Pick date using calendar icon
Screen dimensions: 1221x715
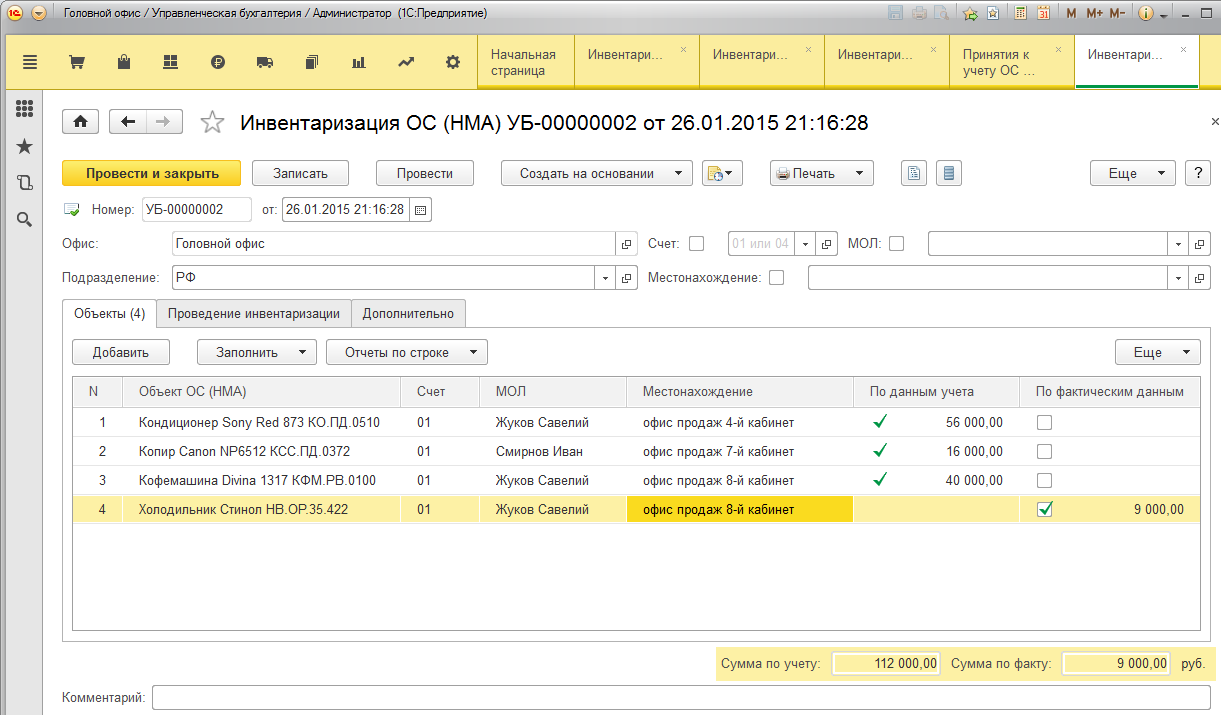(421, 210)
